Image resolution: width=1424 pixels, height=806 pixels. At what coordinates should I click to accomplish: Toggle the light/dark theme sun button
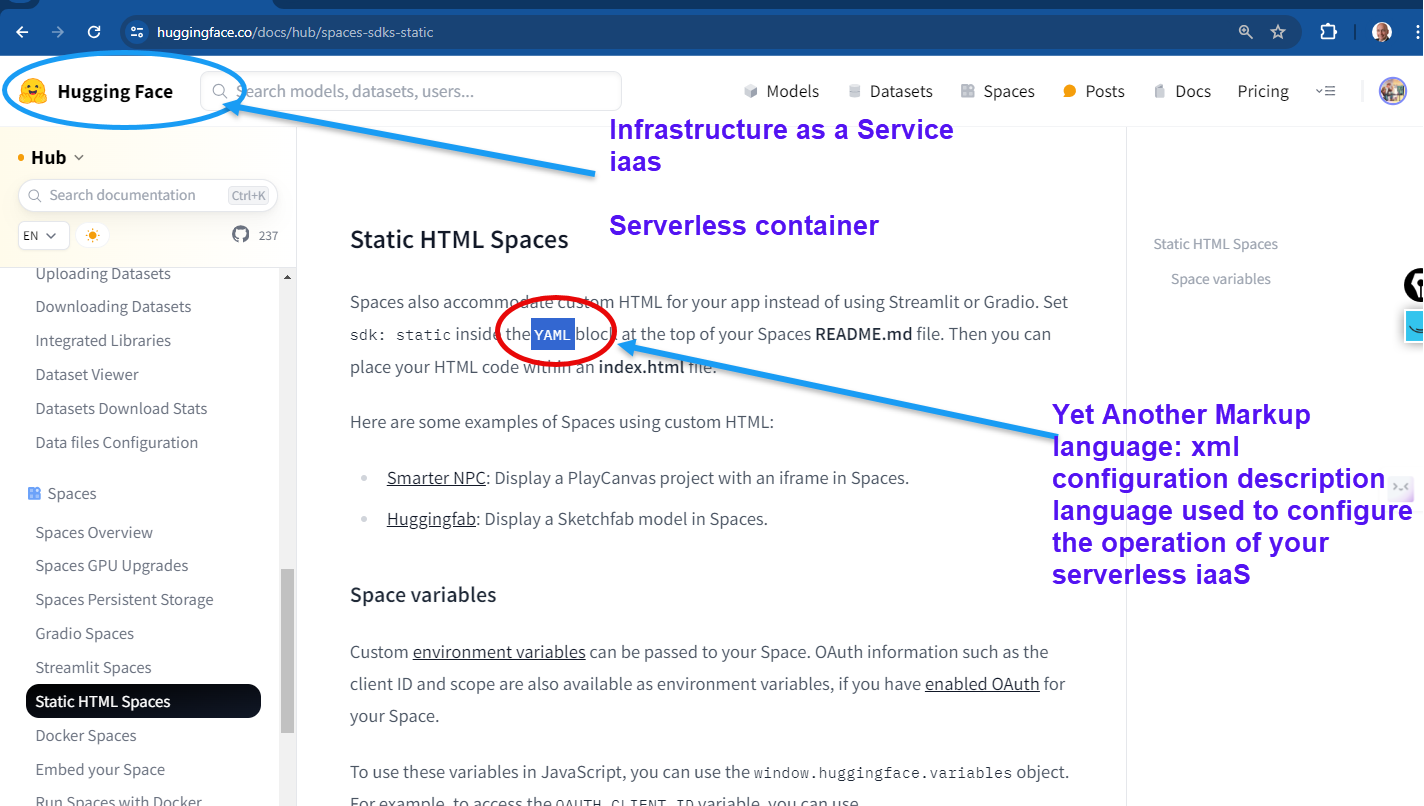click(93, 235)
